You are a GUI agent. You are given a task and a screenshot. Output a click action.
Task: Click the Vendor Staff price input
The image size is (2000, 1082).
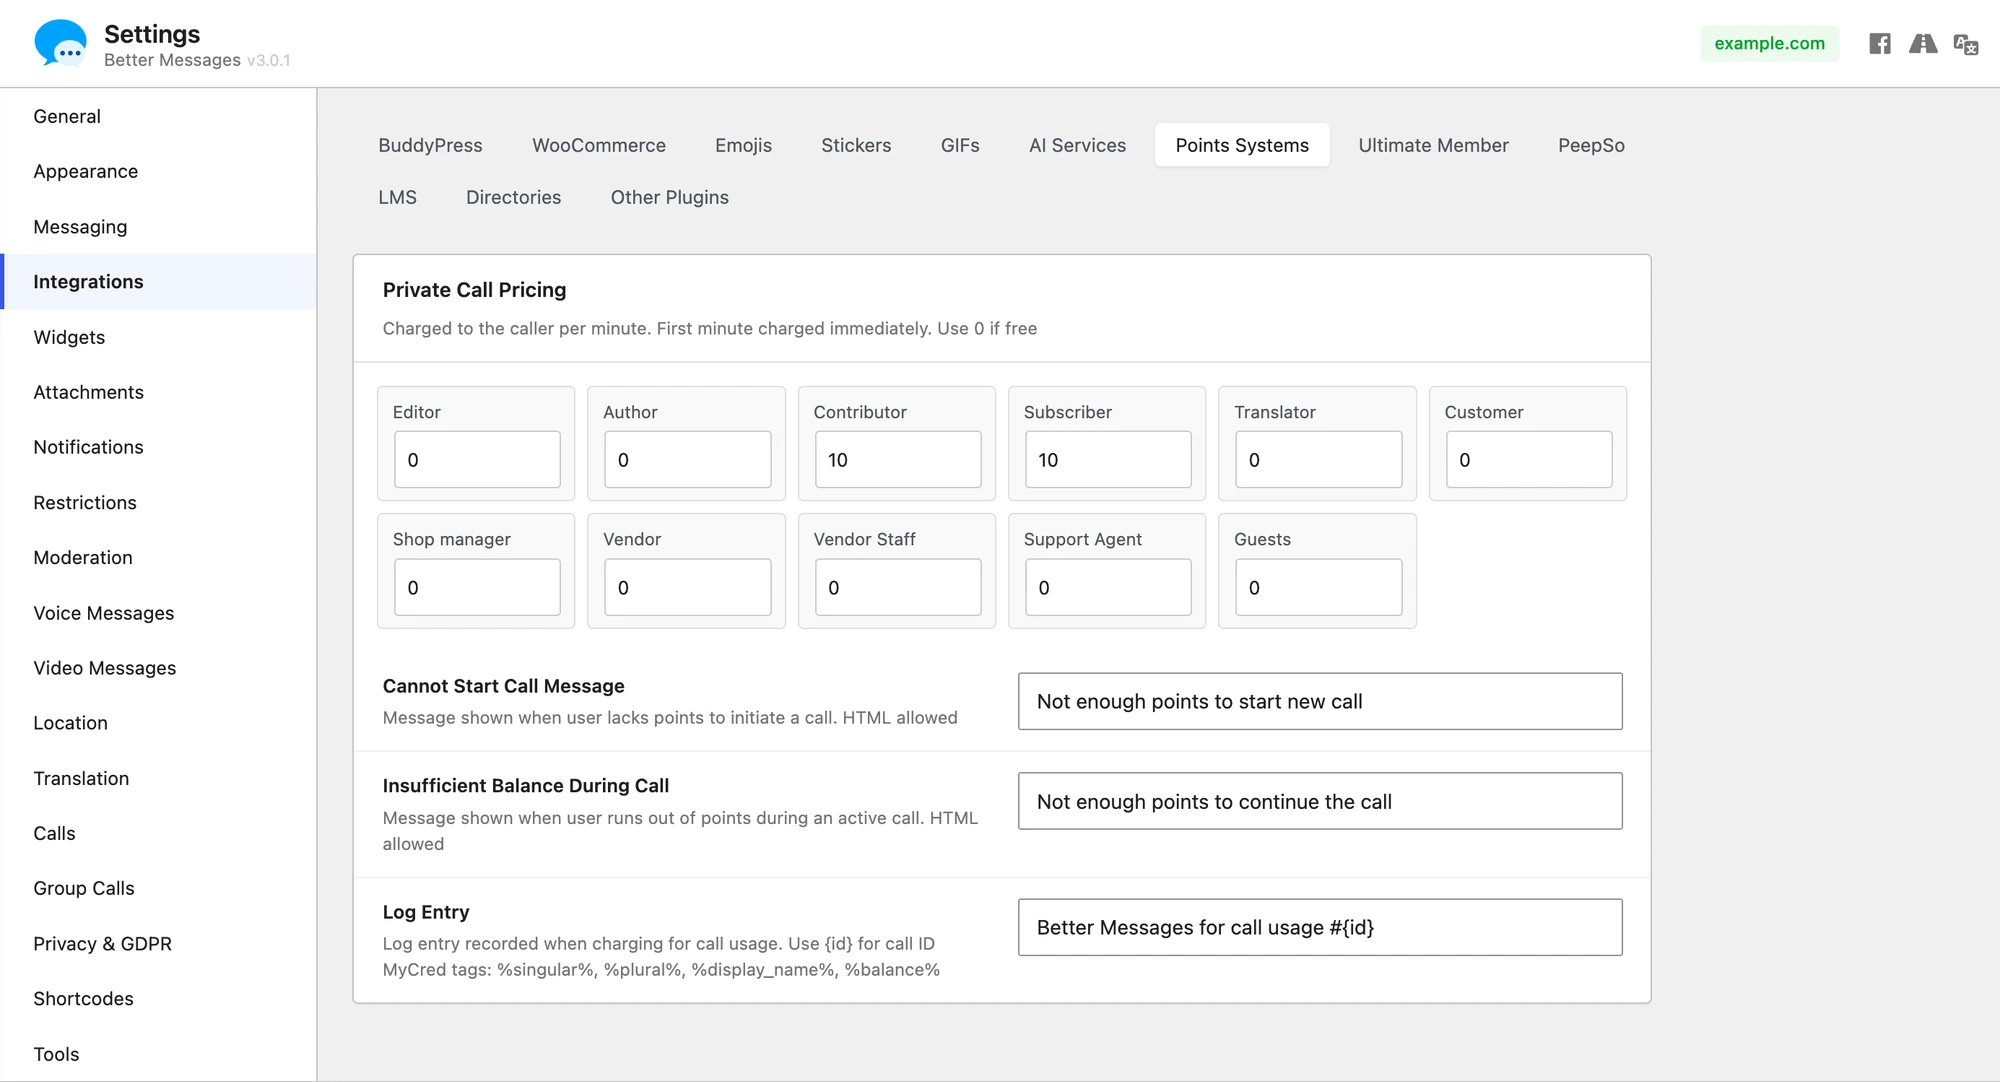898,587
